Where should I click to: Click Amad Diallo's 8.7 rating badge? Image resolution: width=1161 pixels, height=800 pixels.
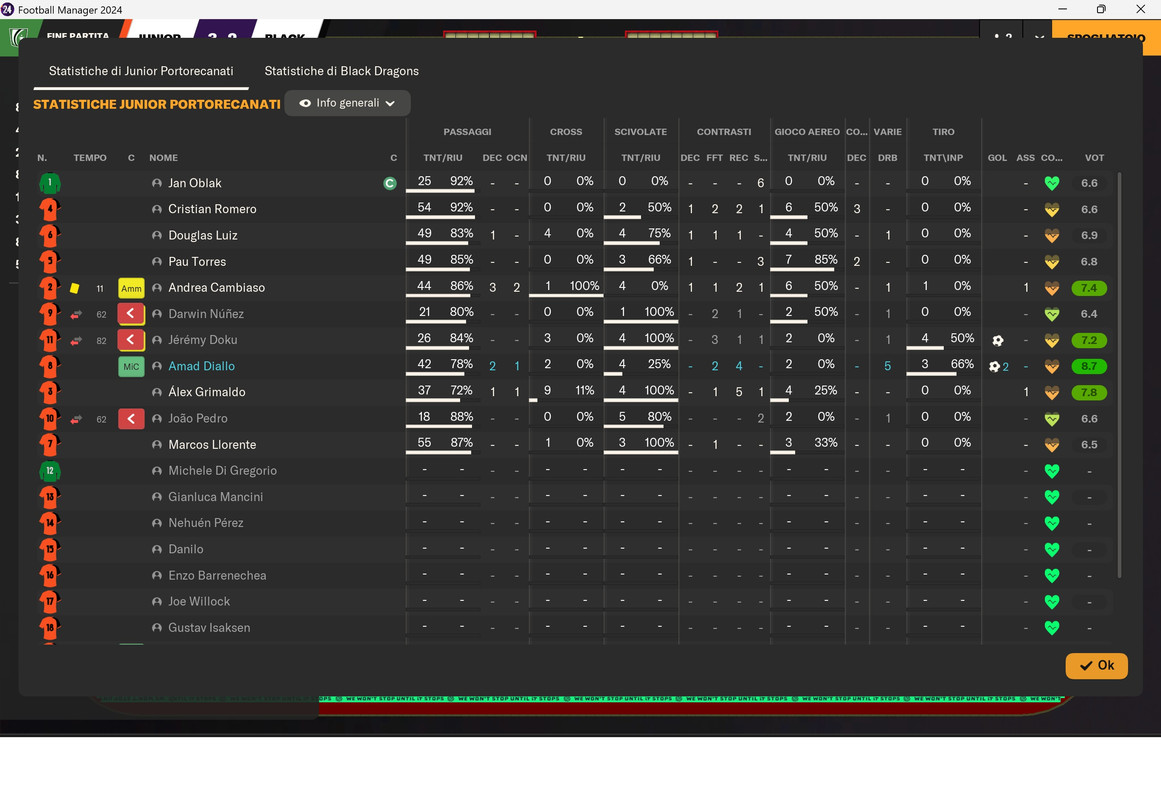pyautogui.click(x=1088, y=367)
